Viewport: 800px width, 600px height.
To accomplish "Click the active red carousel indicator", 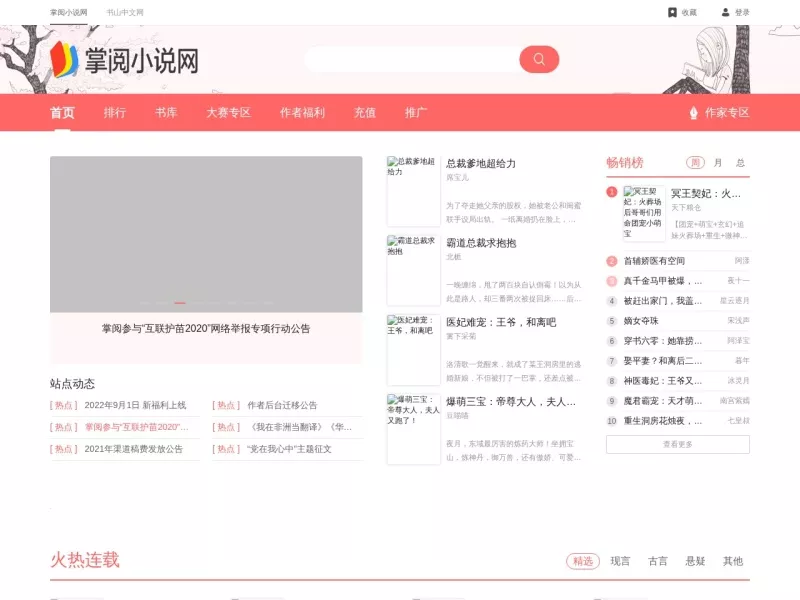I will [x=180, y=303].
